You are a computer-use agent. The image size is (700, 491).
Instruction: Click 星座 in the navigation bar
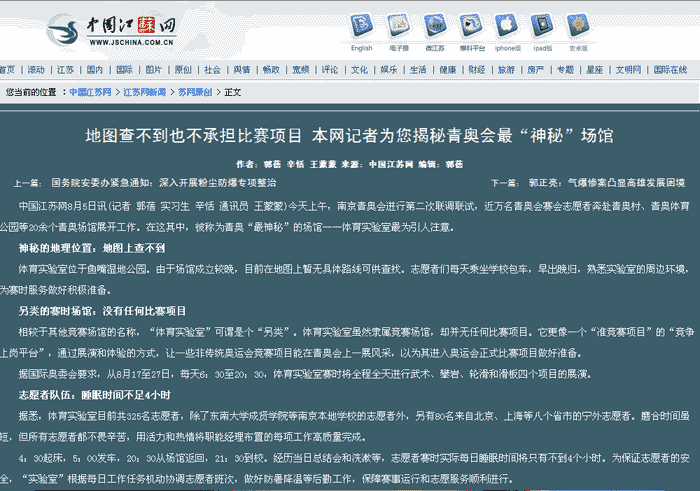tap(594, 70)
